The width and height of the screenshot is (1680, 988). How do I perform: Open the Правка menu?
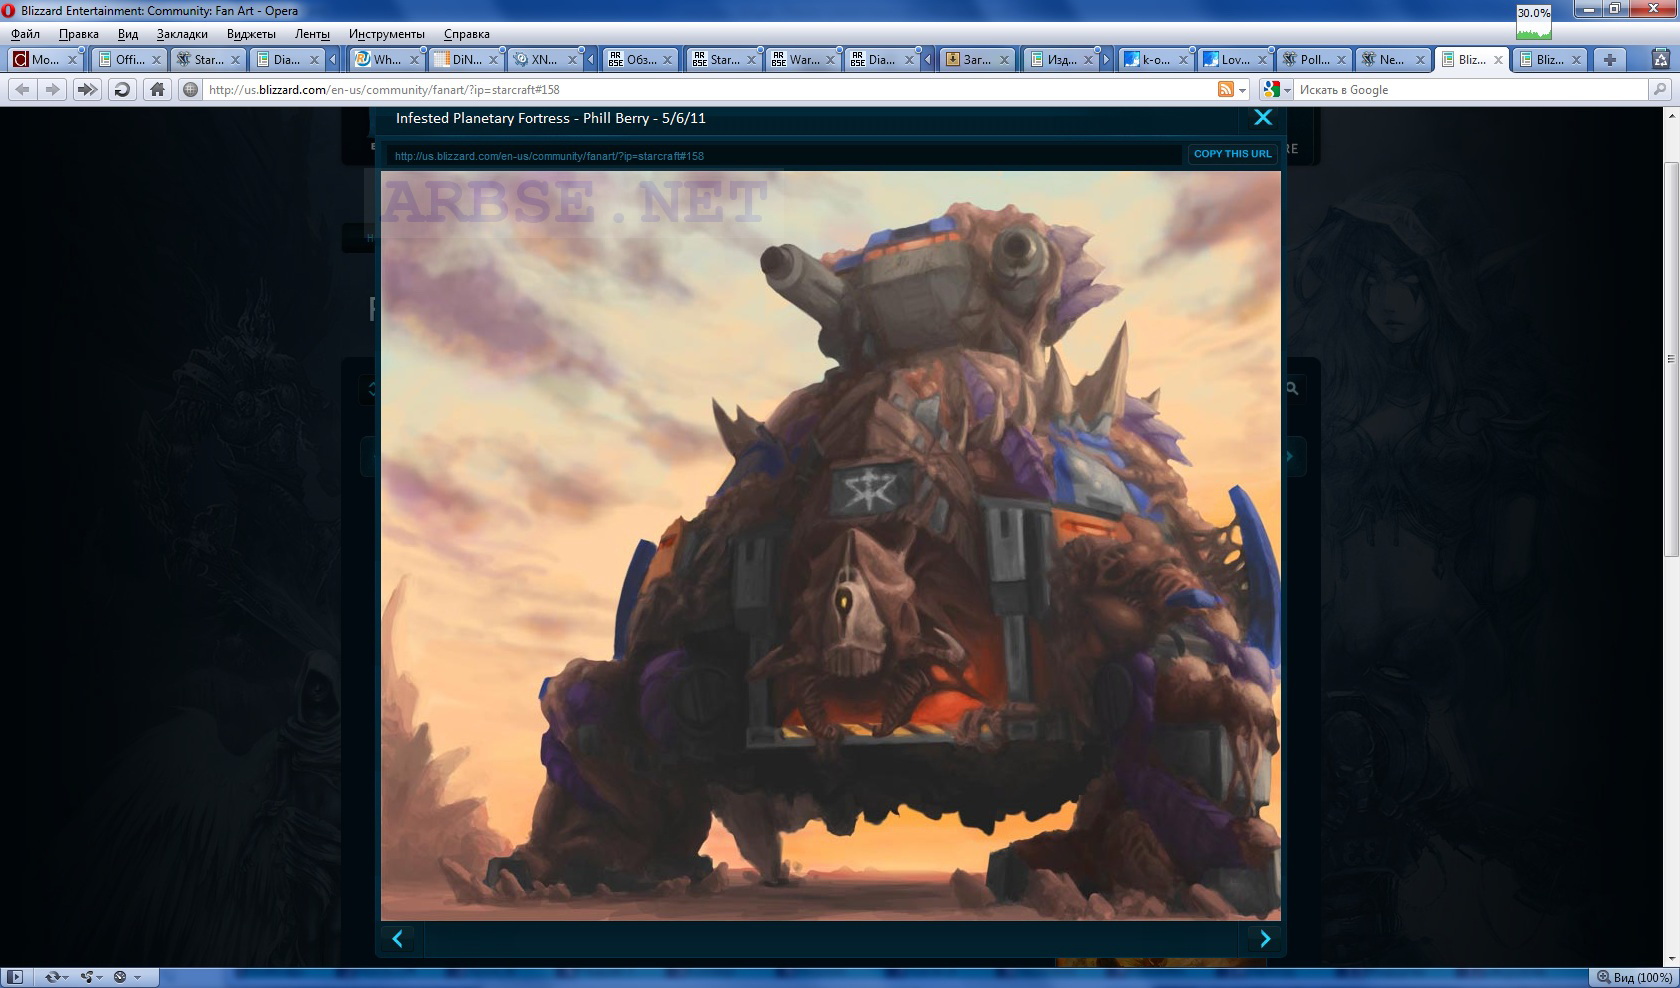tap(79, 33)
